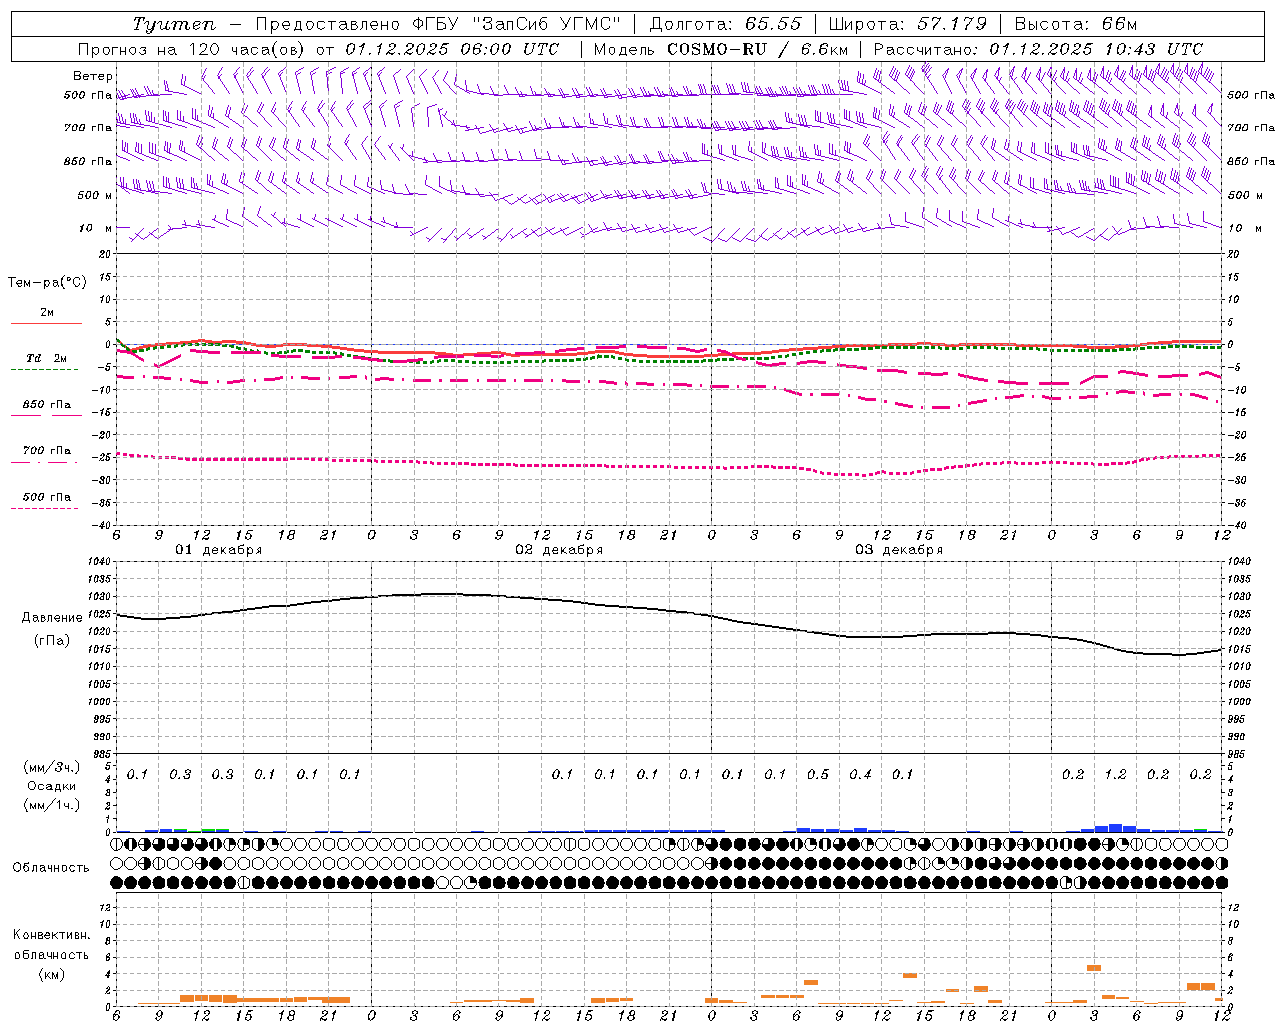The width and height of the screenshot is (1280, 1024).
Task: Click the provider text ФГБУ "ЗапСиб УГМС"
Action: point(516,24)
